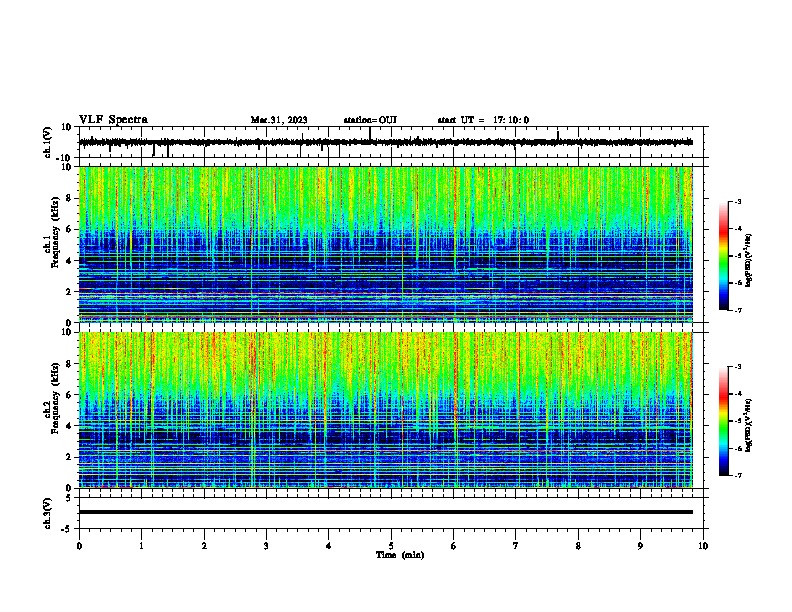Click the "-3" label on upper color bar
792x612 pixels.
[x=737, y=202]
